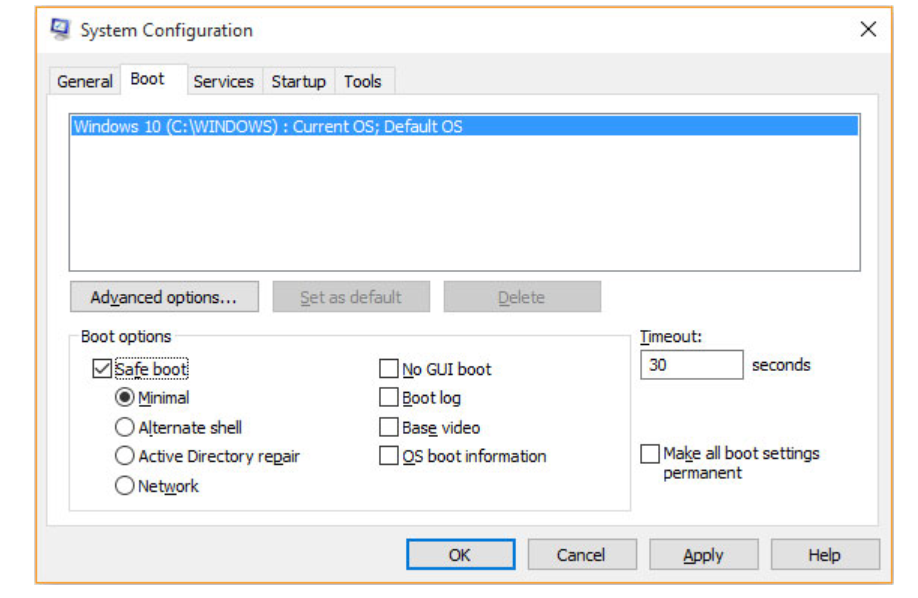Select the Windows 10 boot entry
Viewport: 918px width, 598px height.
coord(268,127)
